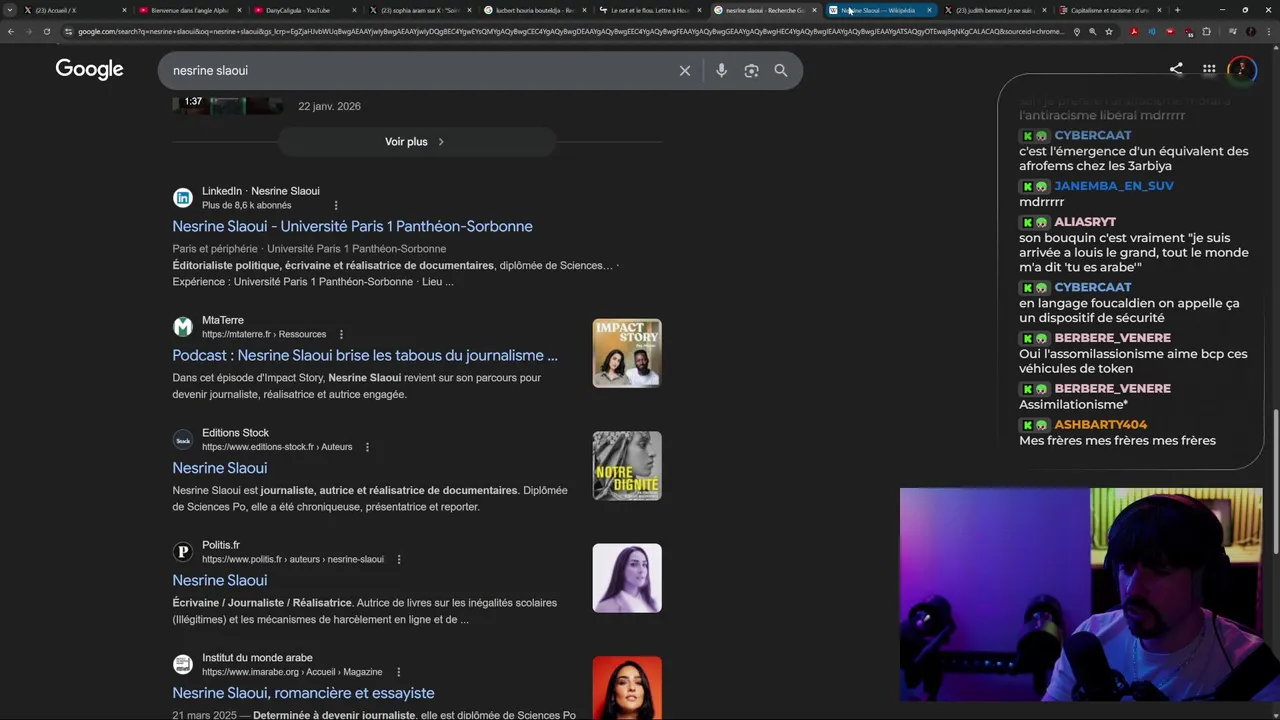Screen dimensions: 1280x720
Task: Open the tab search chevron in the tab strip
Action: click(x=11, y=10)
